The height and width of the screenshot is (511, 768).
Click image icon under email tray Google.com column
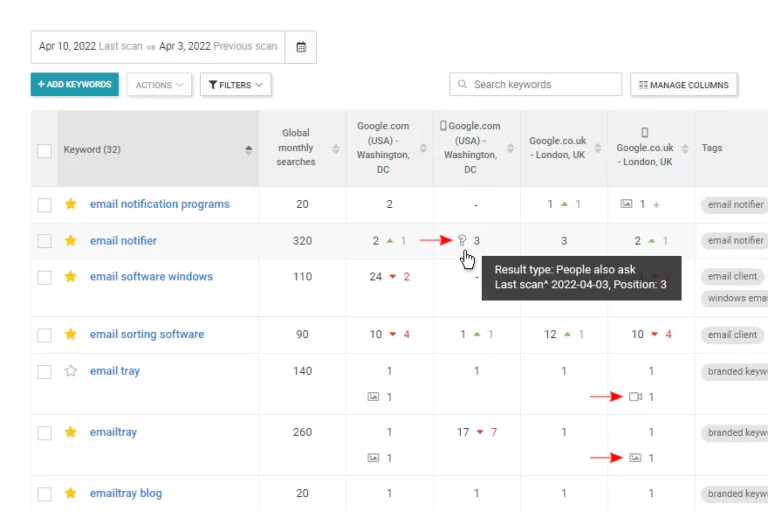[x=373, y=397]
